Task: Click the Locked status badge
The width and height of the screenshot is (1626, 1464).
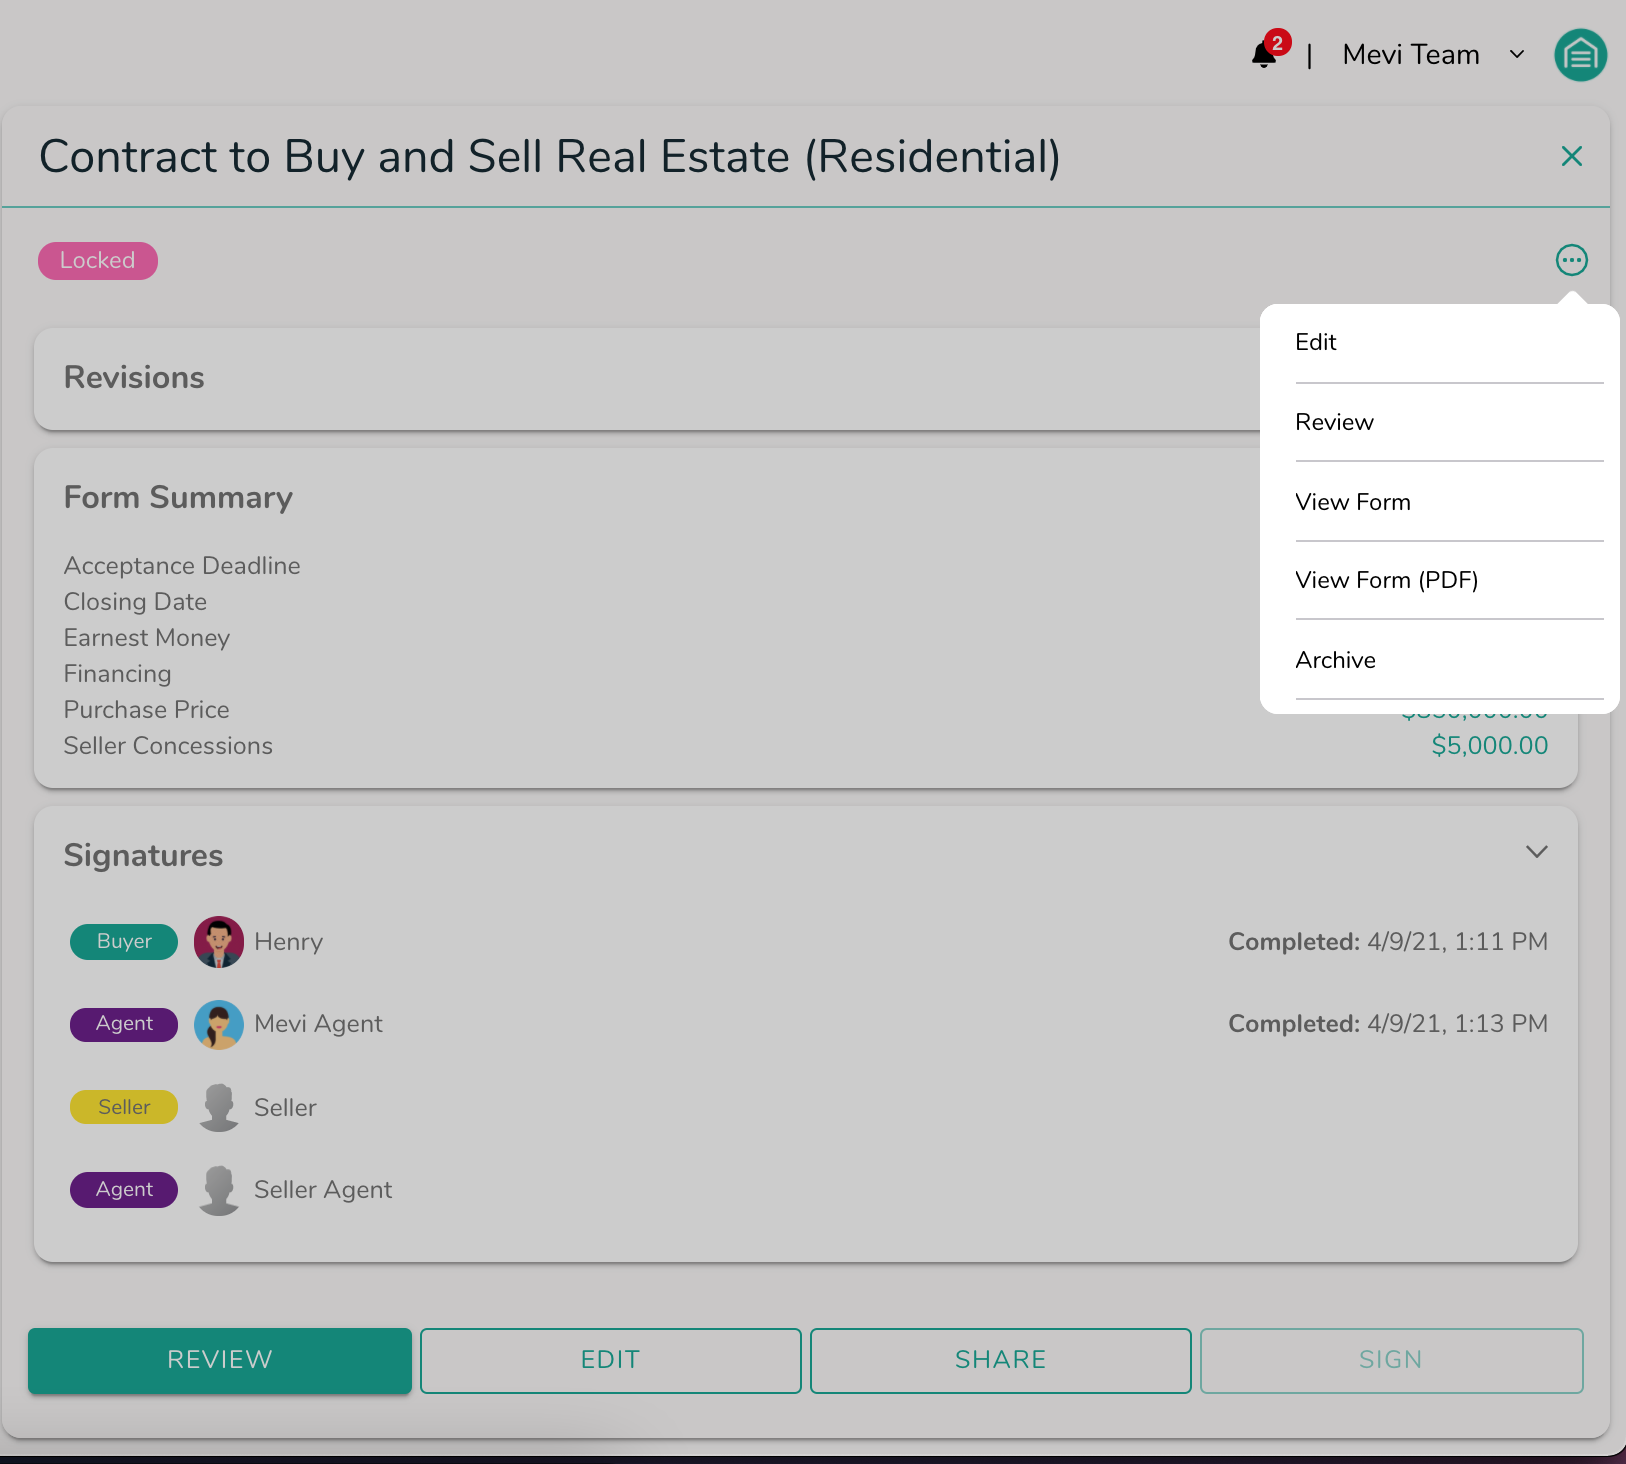Action: pyautogui.click(x=98, y=261)
